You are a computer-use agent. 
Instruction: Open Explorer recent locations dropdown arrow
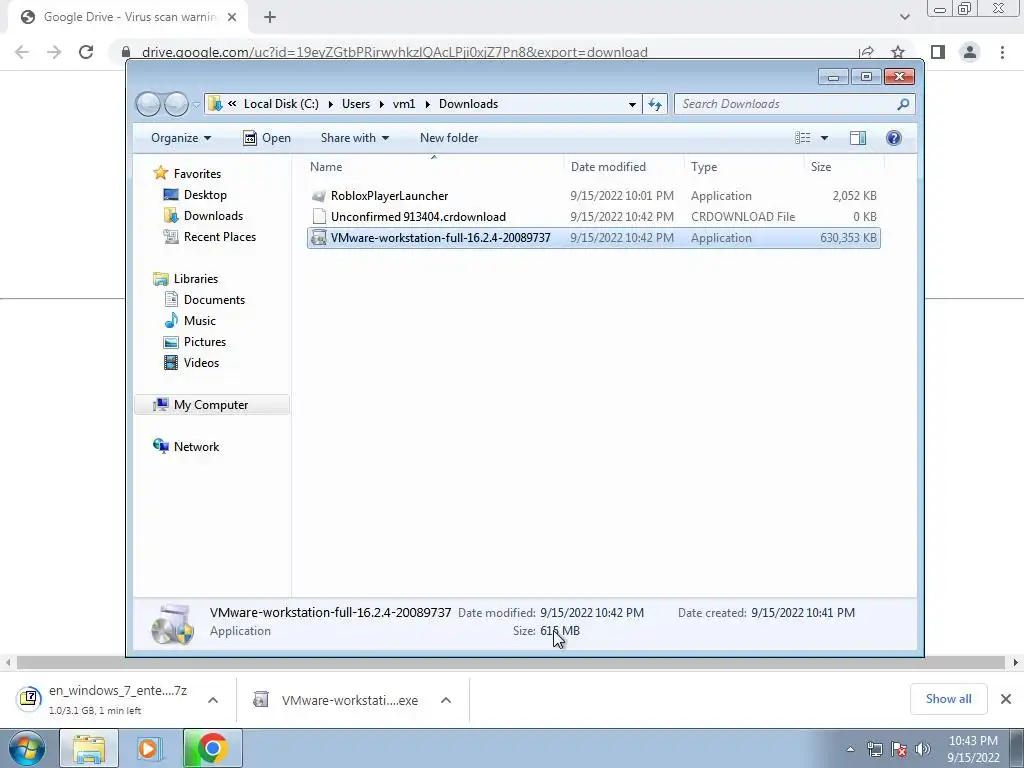pyautogui.click(x=196, y=104)
